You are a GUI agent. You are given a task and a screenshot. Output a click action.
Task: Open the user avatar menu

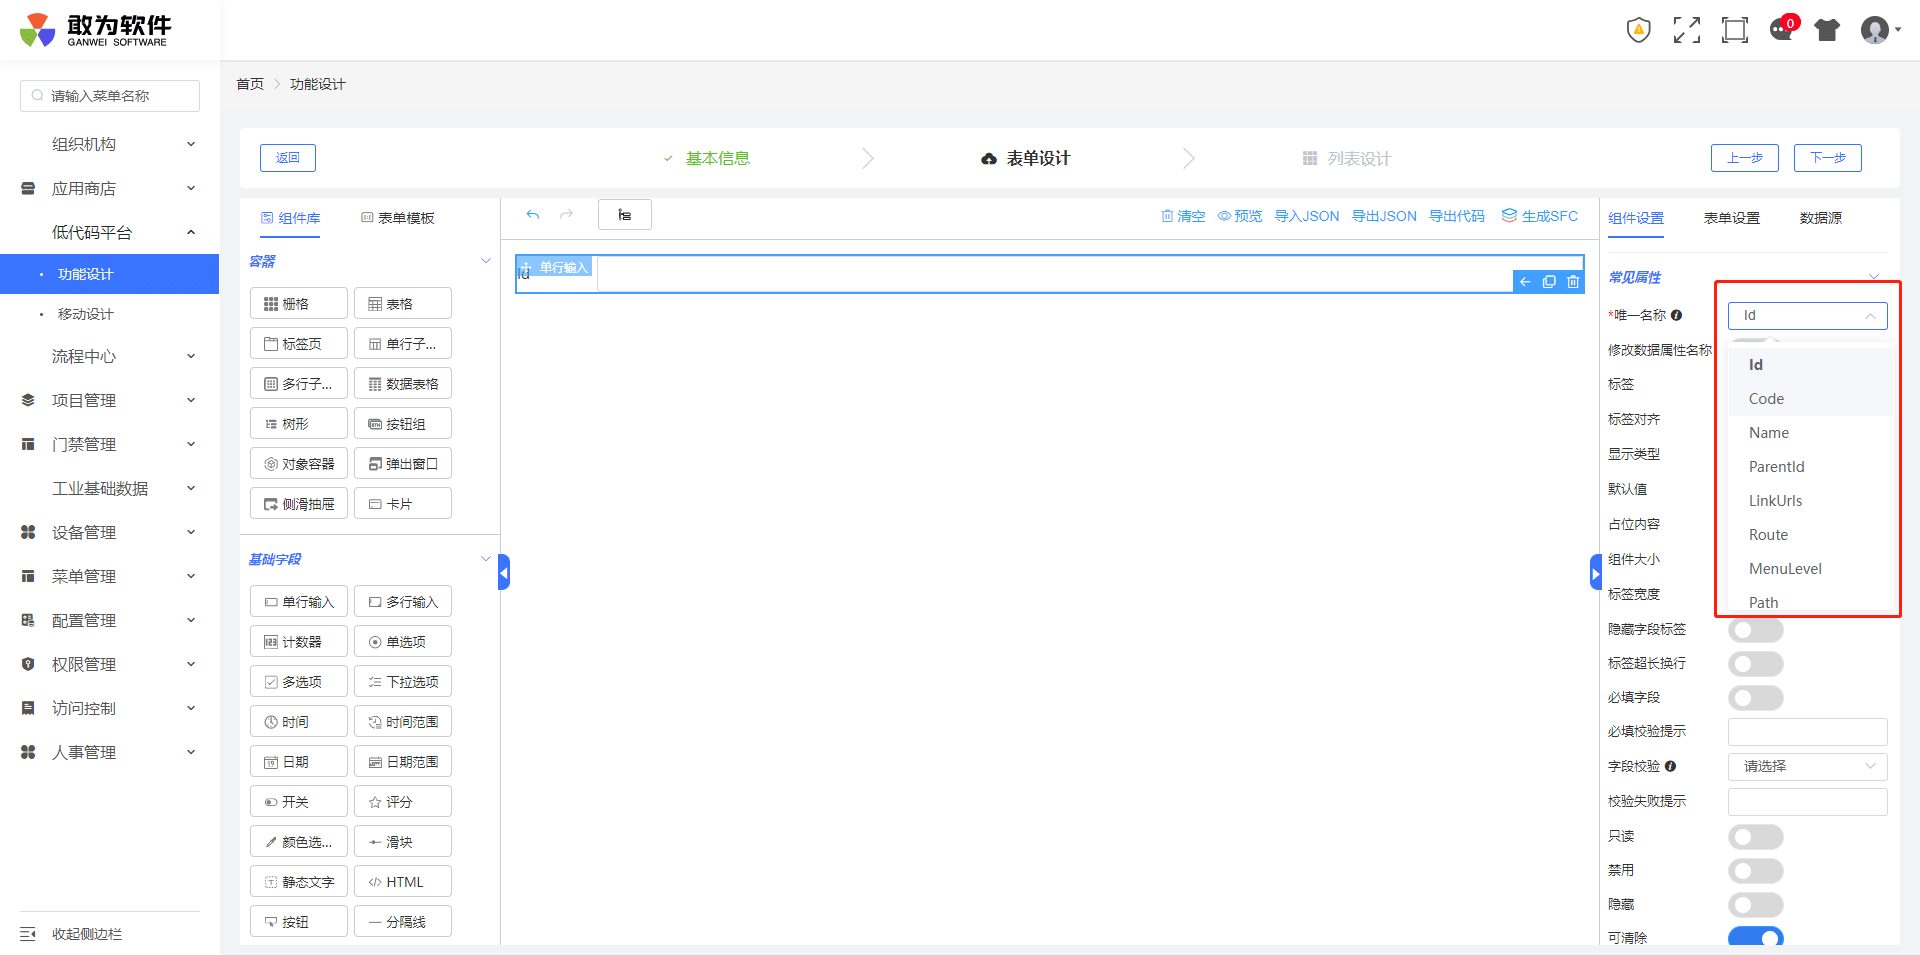coord(1879,30)
